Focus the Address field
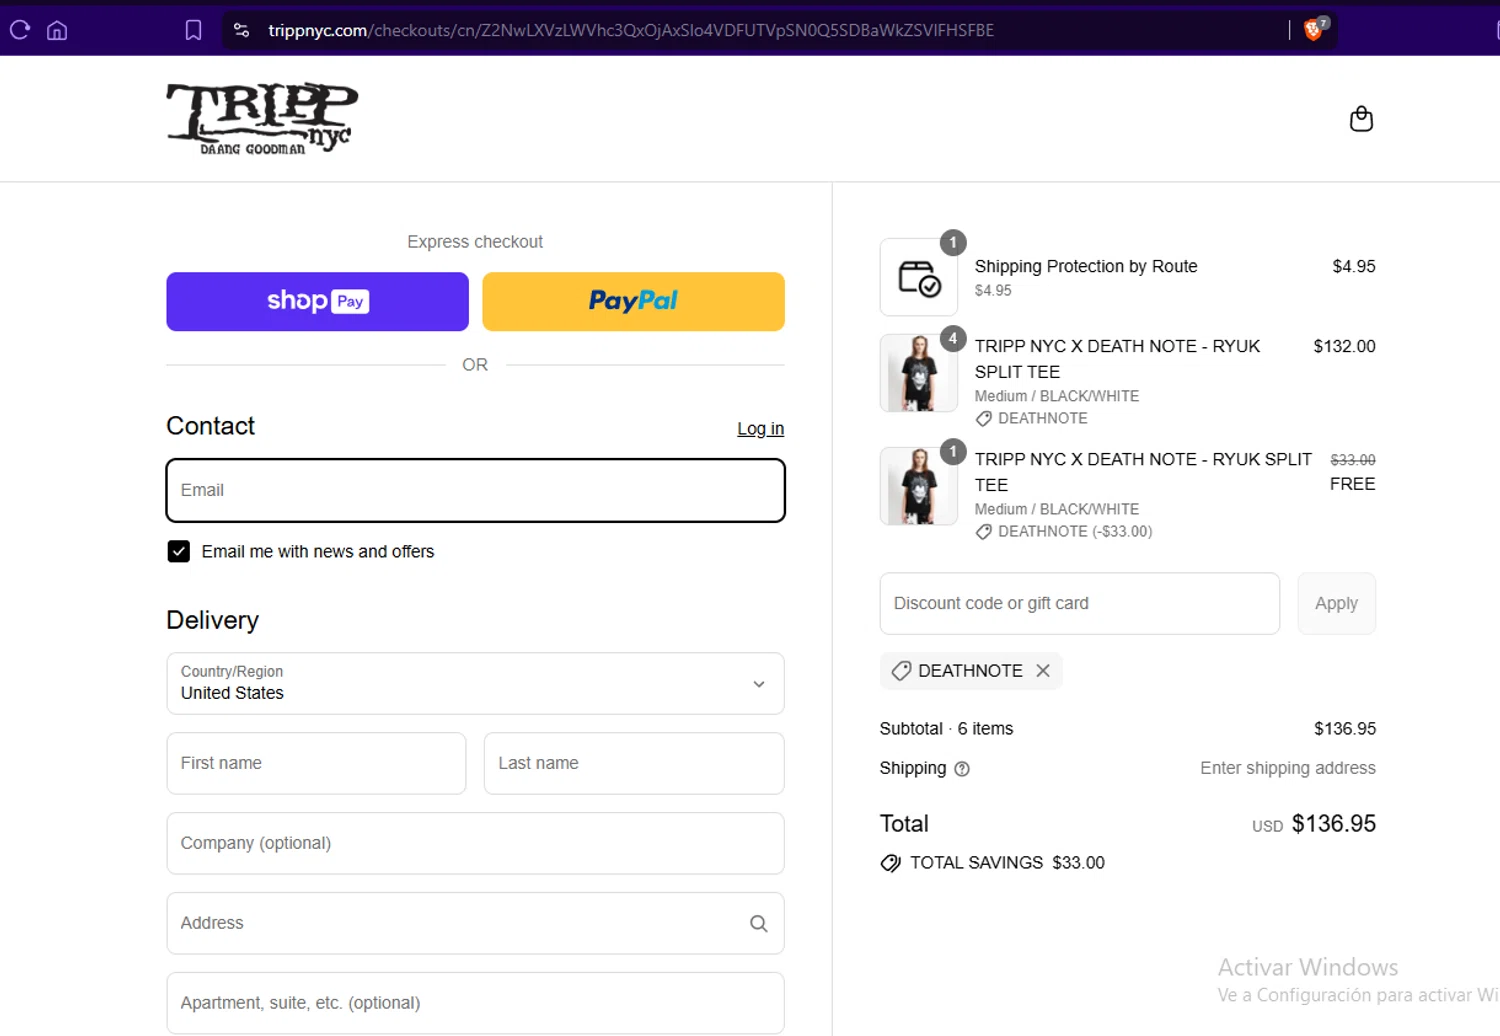 (475, 923)
